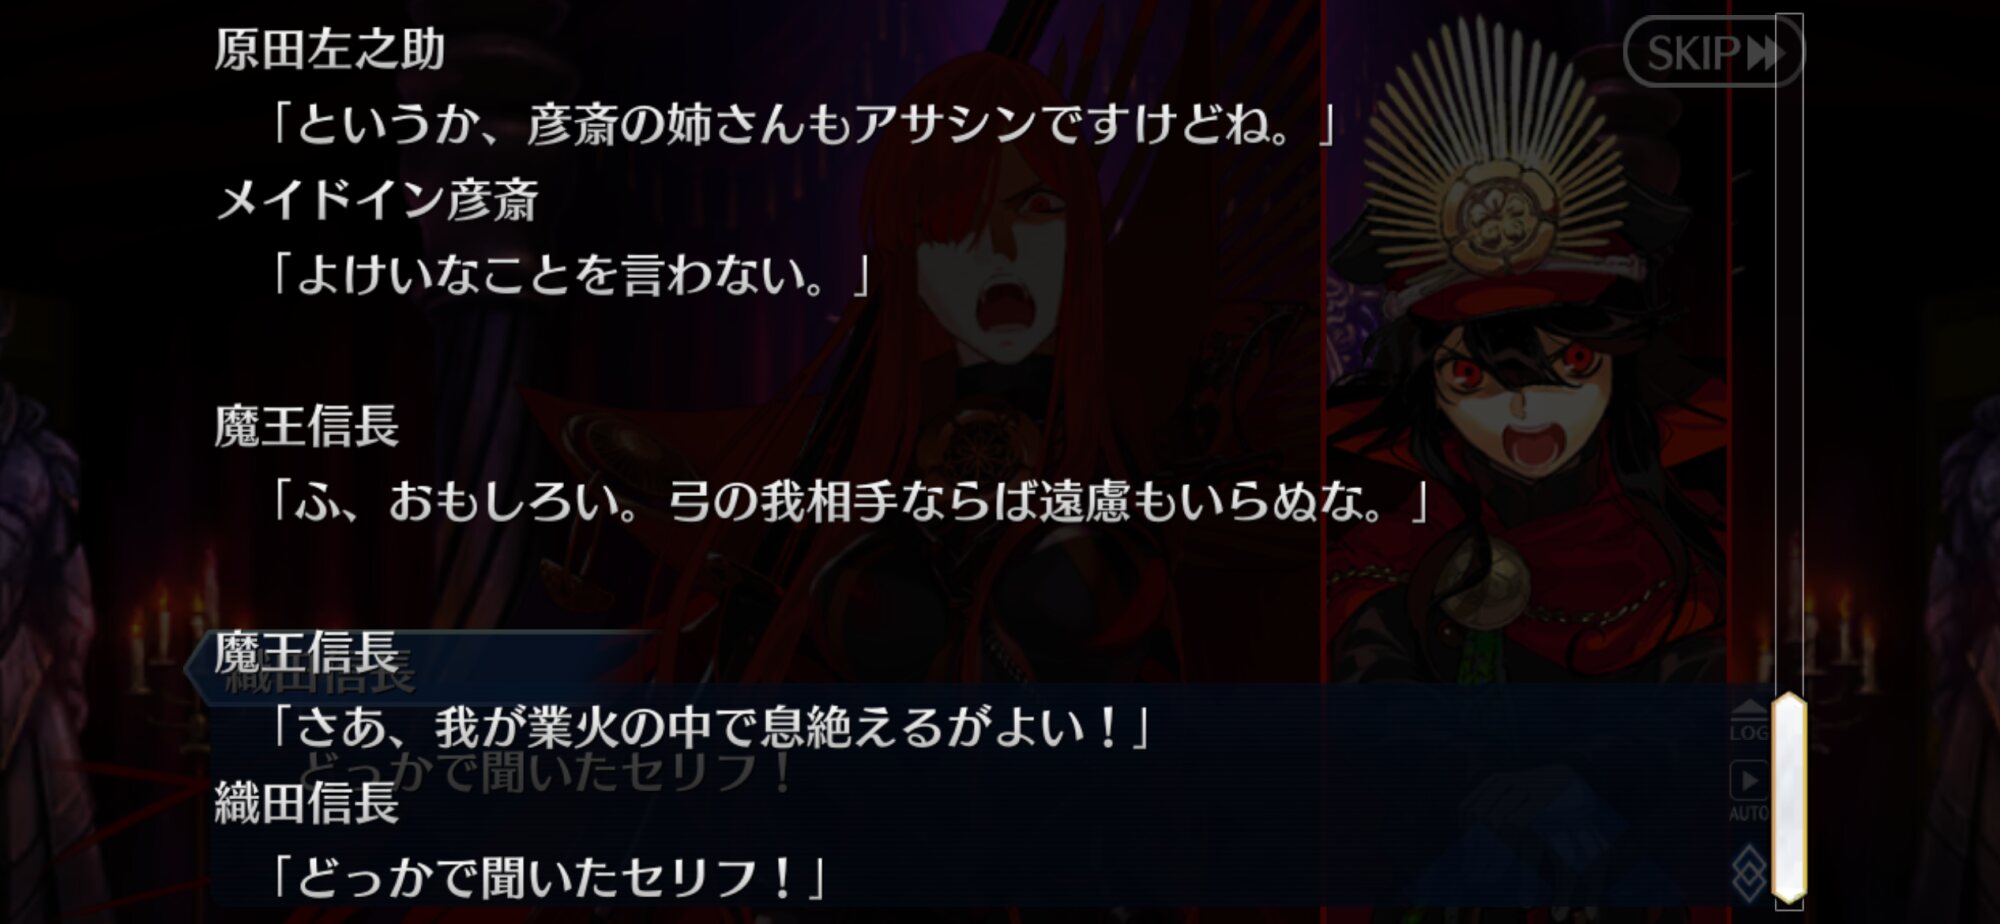Select the final line どっかで聞いたセリフ！
The image size is (2000, 924).
[548, 878]
